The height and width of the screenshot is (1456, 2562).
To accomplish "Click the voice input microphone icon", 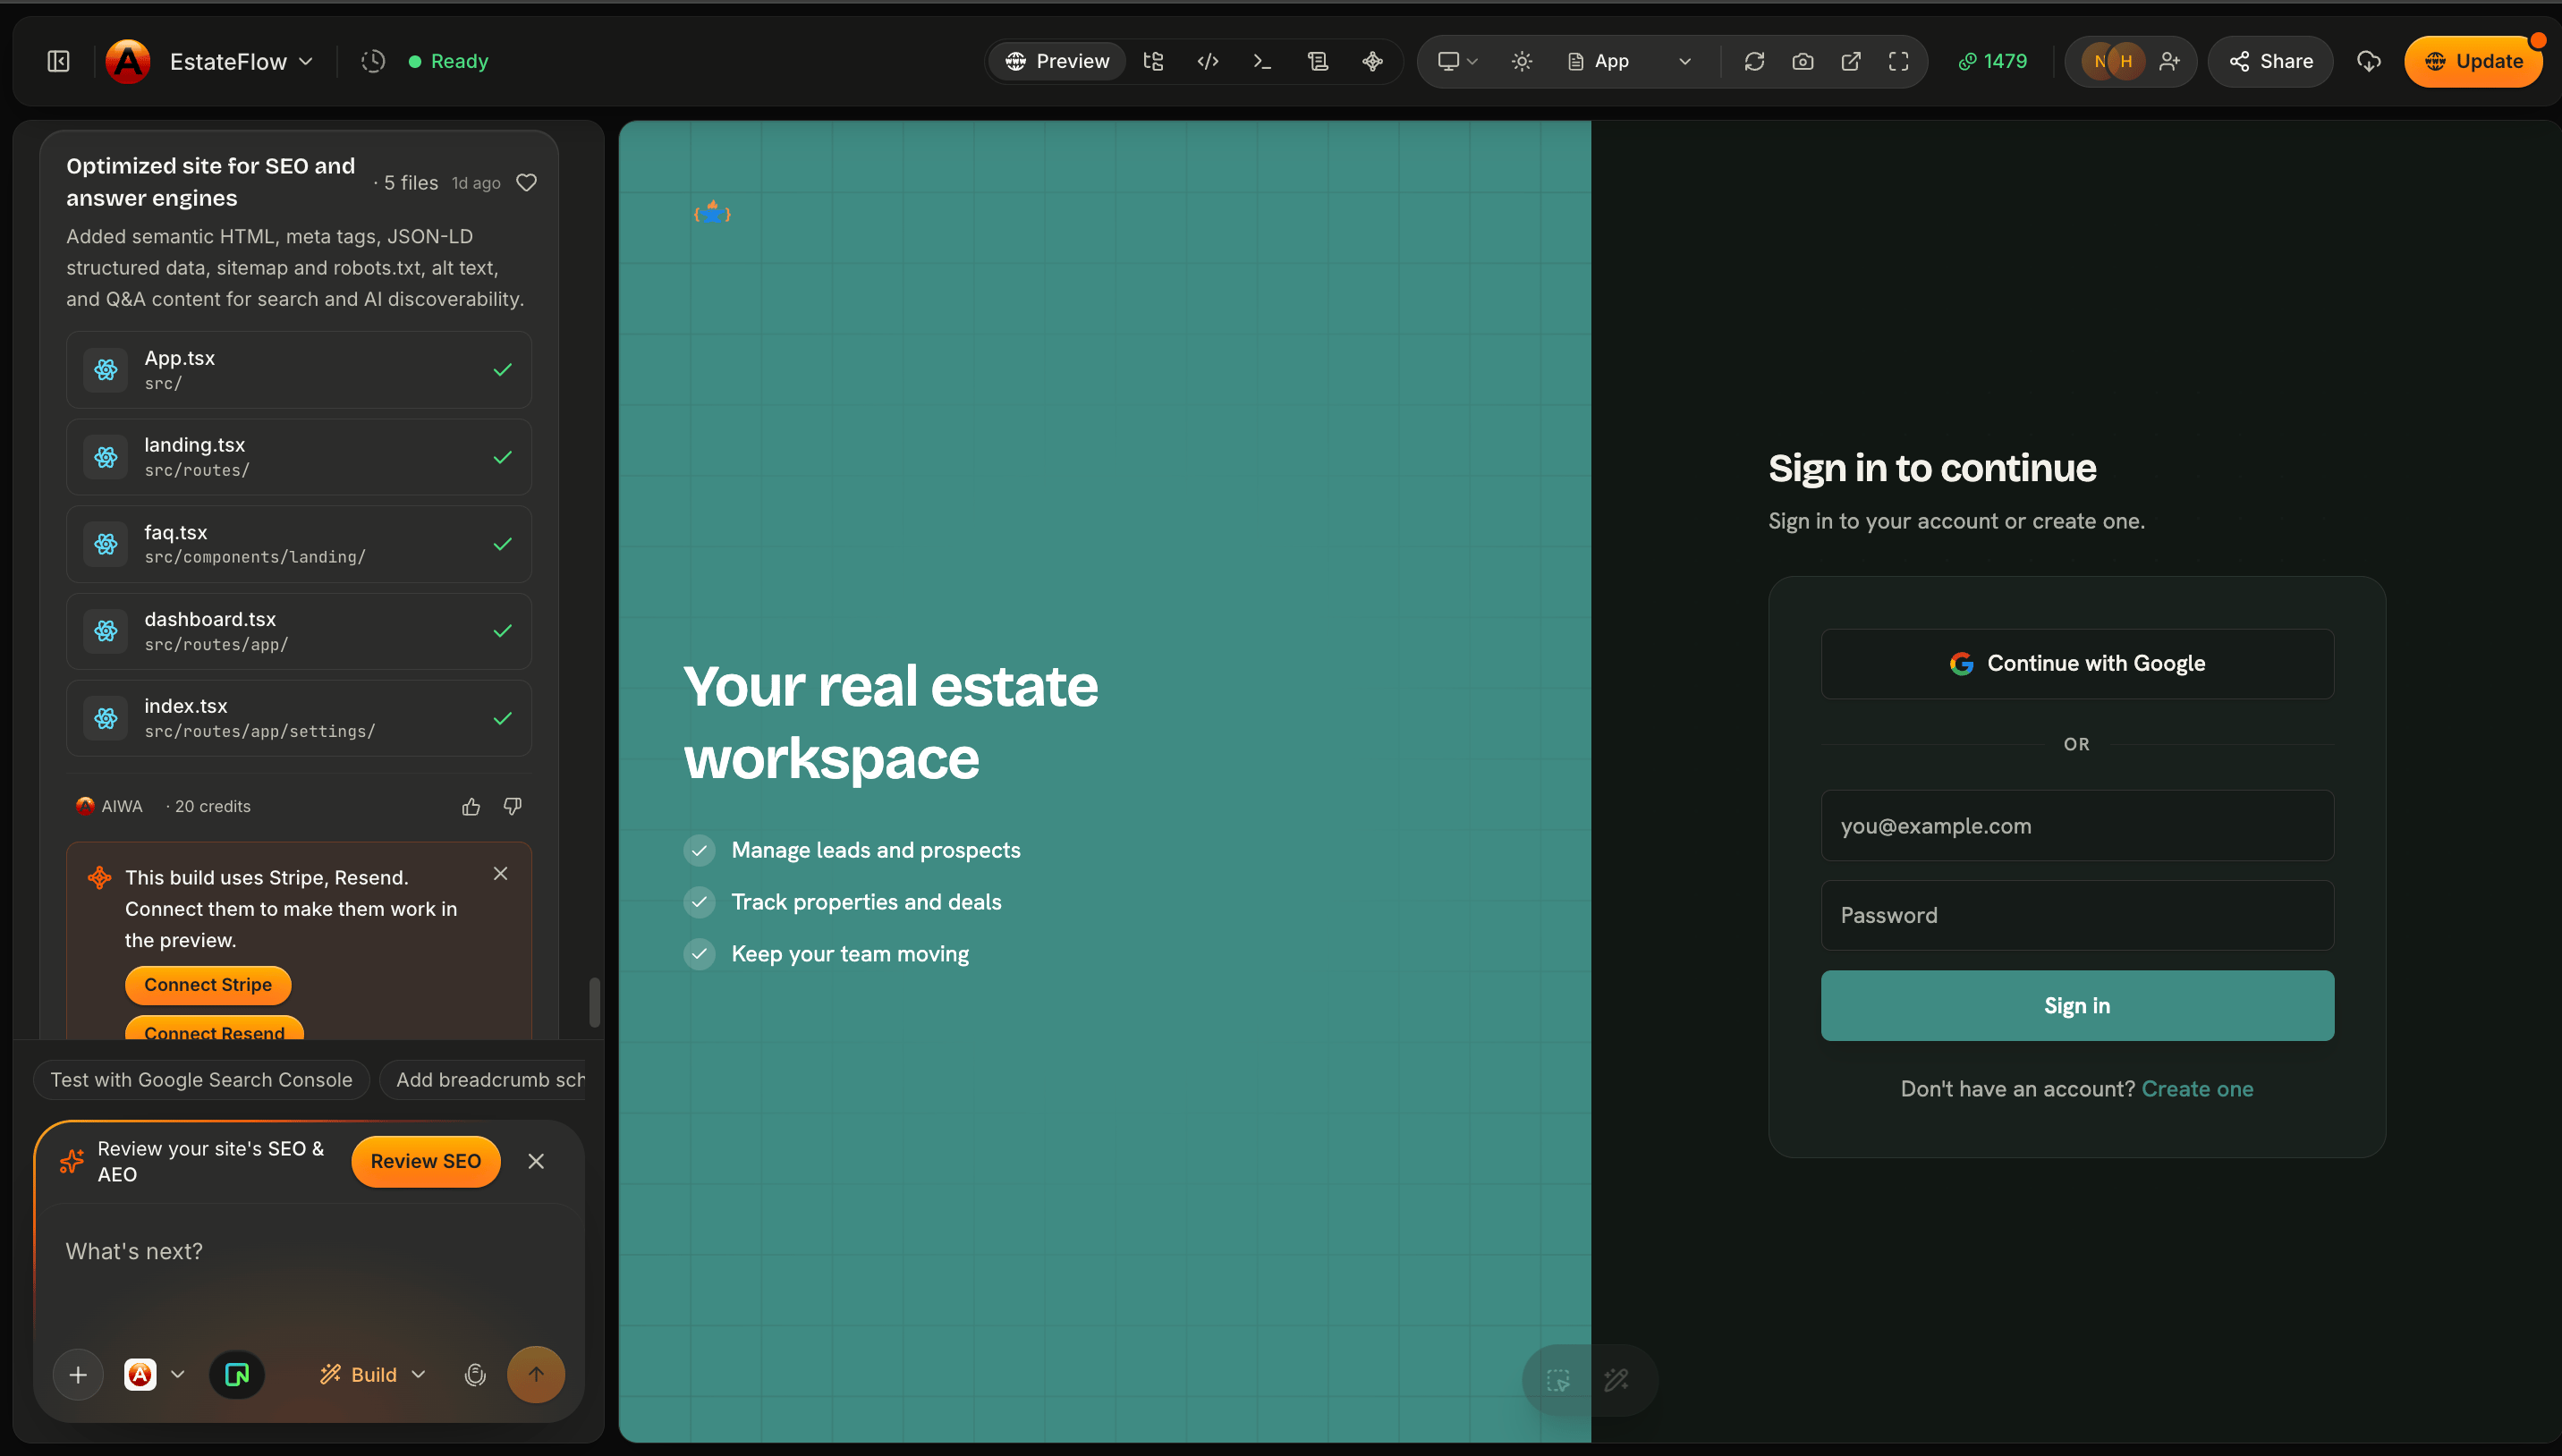I will 475,1375.
